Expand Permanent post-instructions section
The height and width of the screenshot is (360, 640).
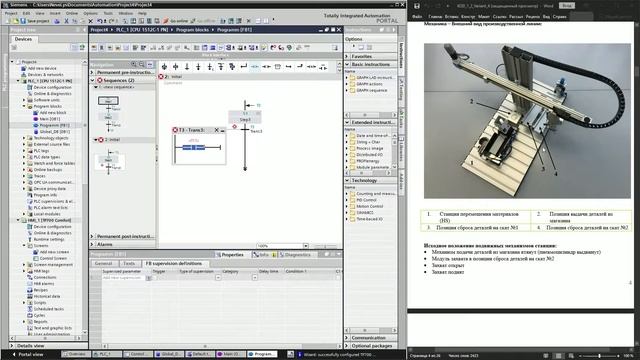(x=92, y=236)
